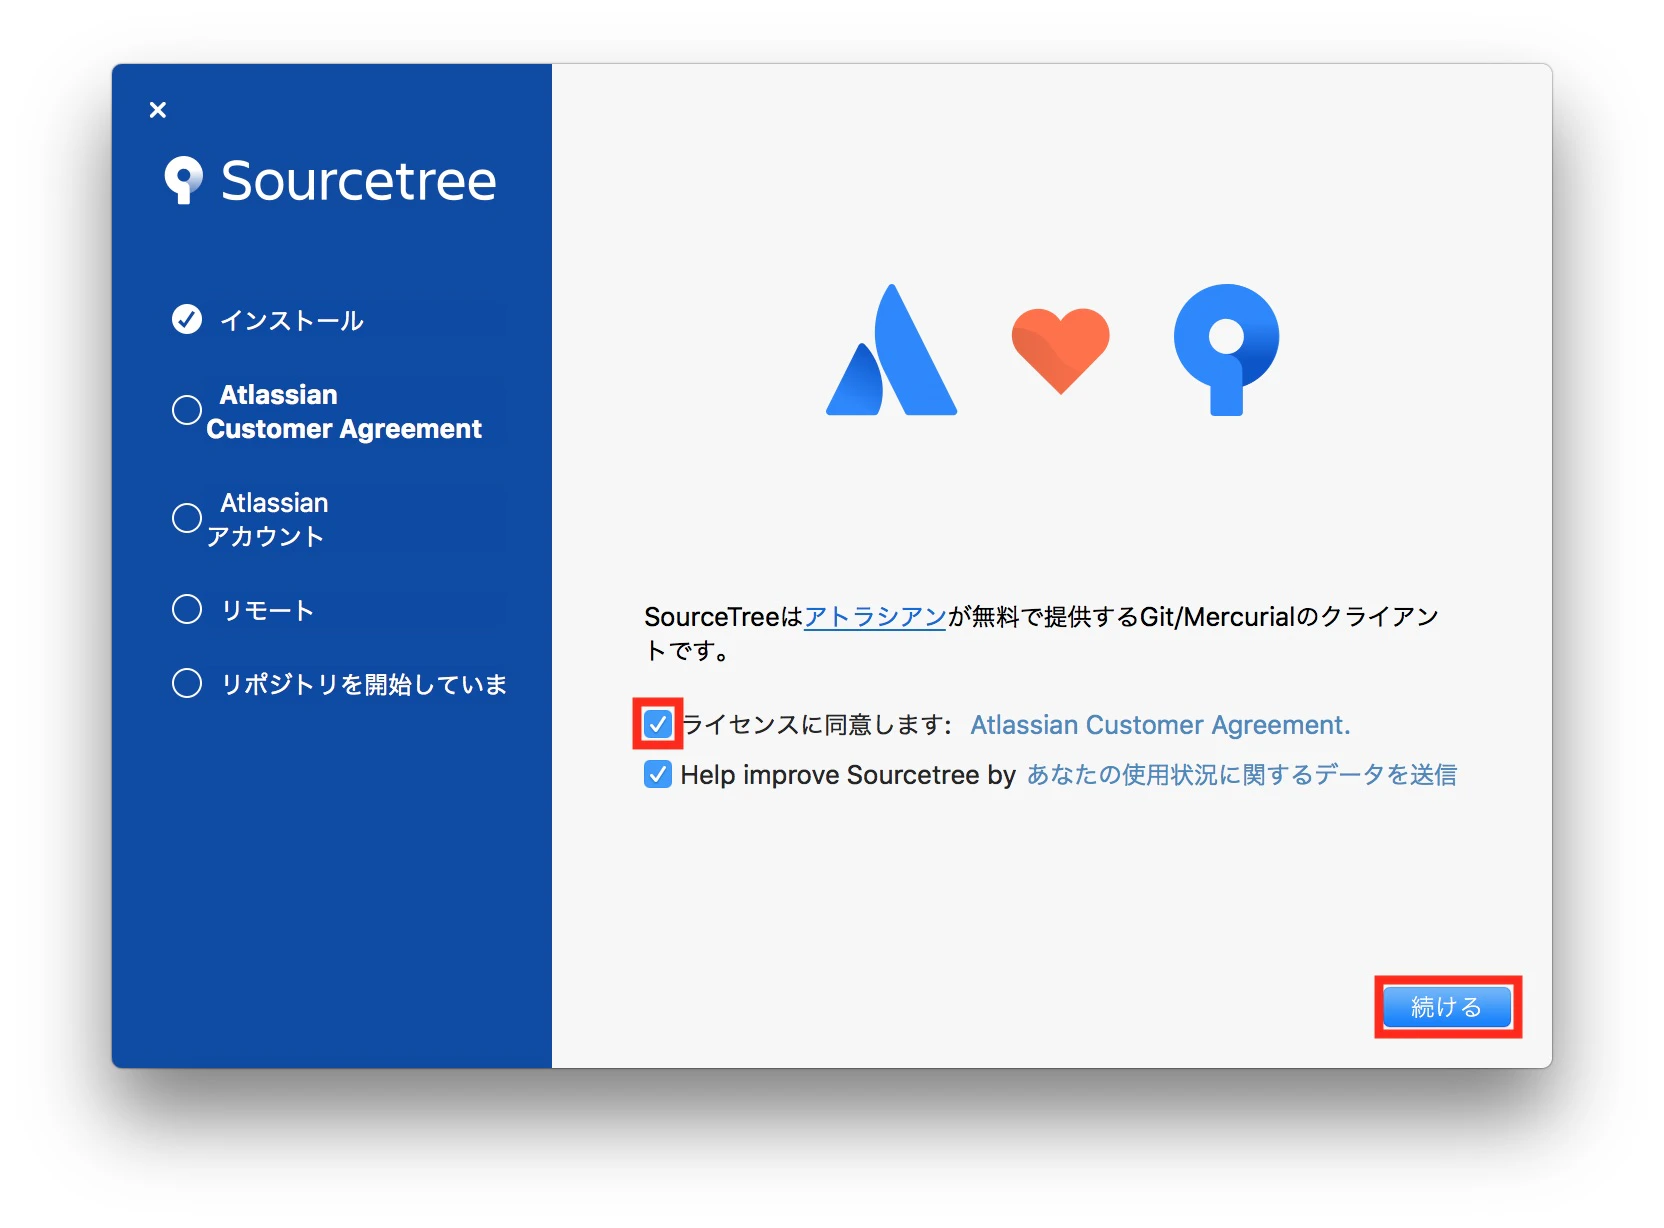The width and height of the screenshot is (1664, 1228).
Task: Click the Atlassian アカウント step label
Action: coord(267,519)
